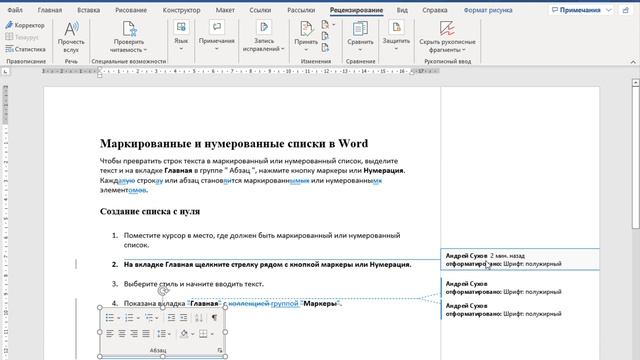Click the tracked word 'элементомов'

click(123, 190)
